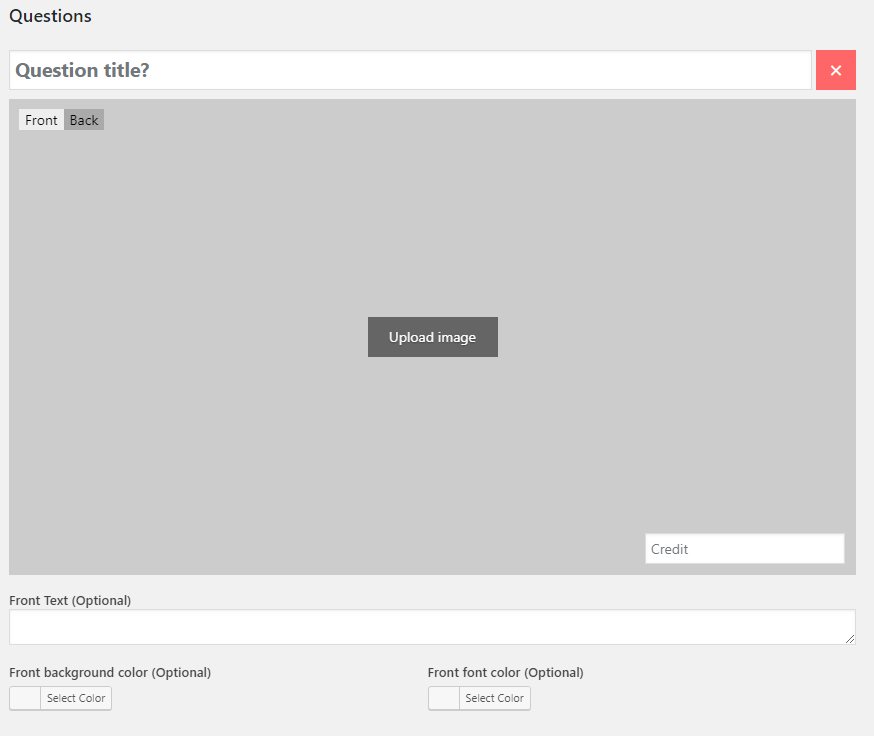874x736 pixels.
Task: Switch to the Front side tab
Action: click(41, 120)
